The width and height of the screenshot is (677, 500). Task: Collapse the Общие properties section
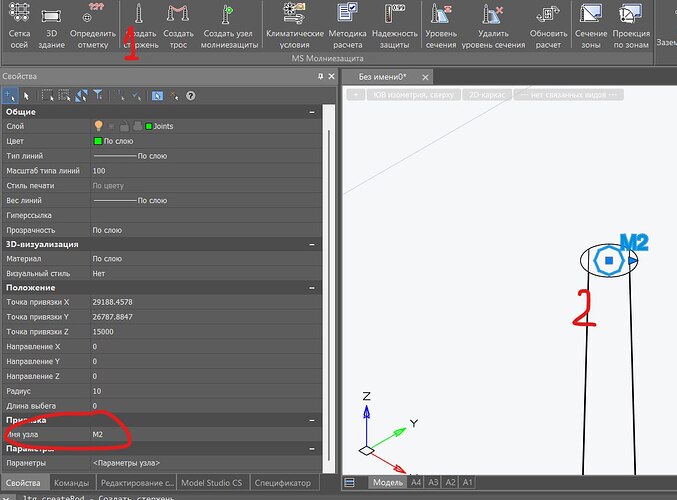(318, 111)
